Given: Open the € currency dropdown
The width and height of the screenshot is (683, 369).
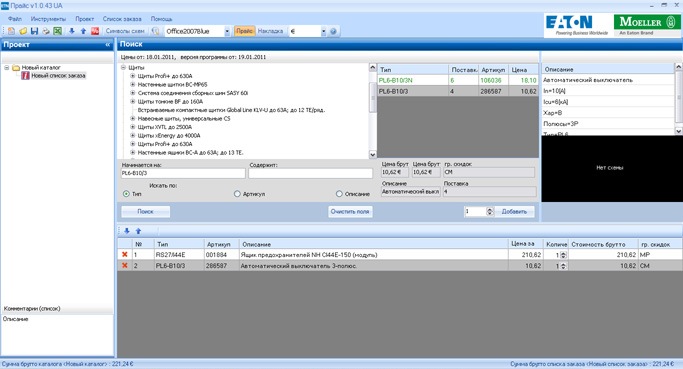Looking at the screenshot, I should pos(323,31).
